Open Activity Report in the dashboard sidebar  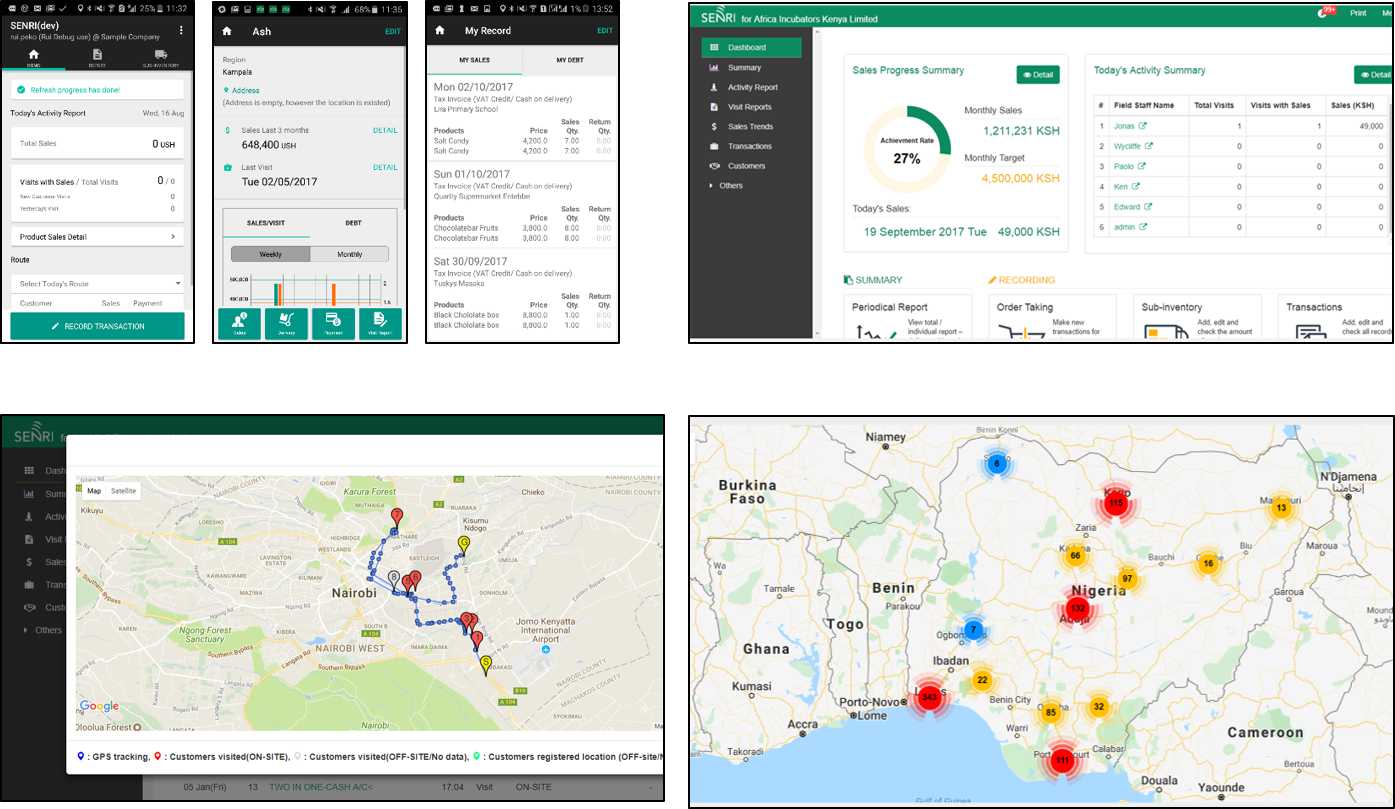751,87
